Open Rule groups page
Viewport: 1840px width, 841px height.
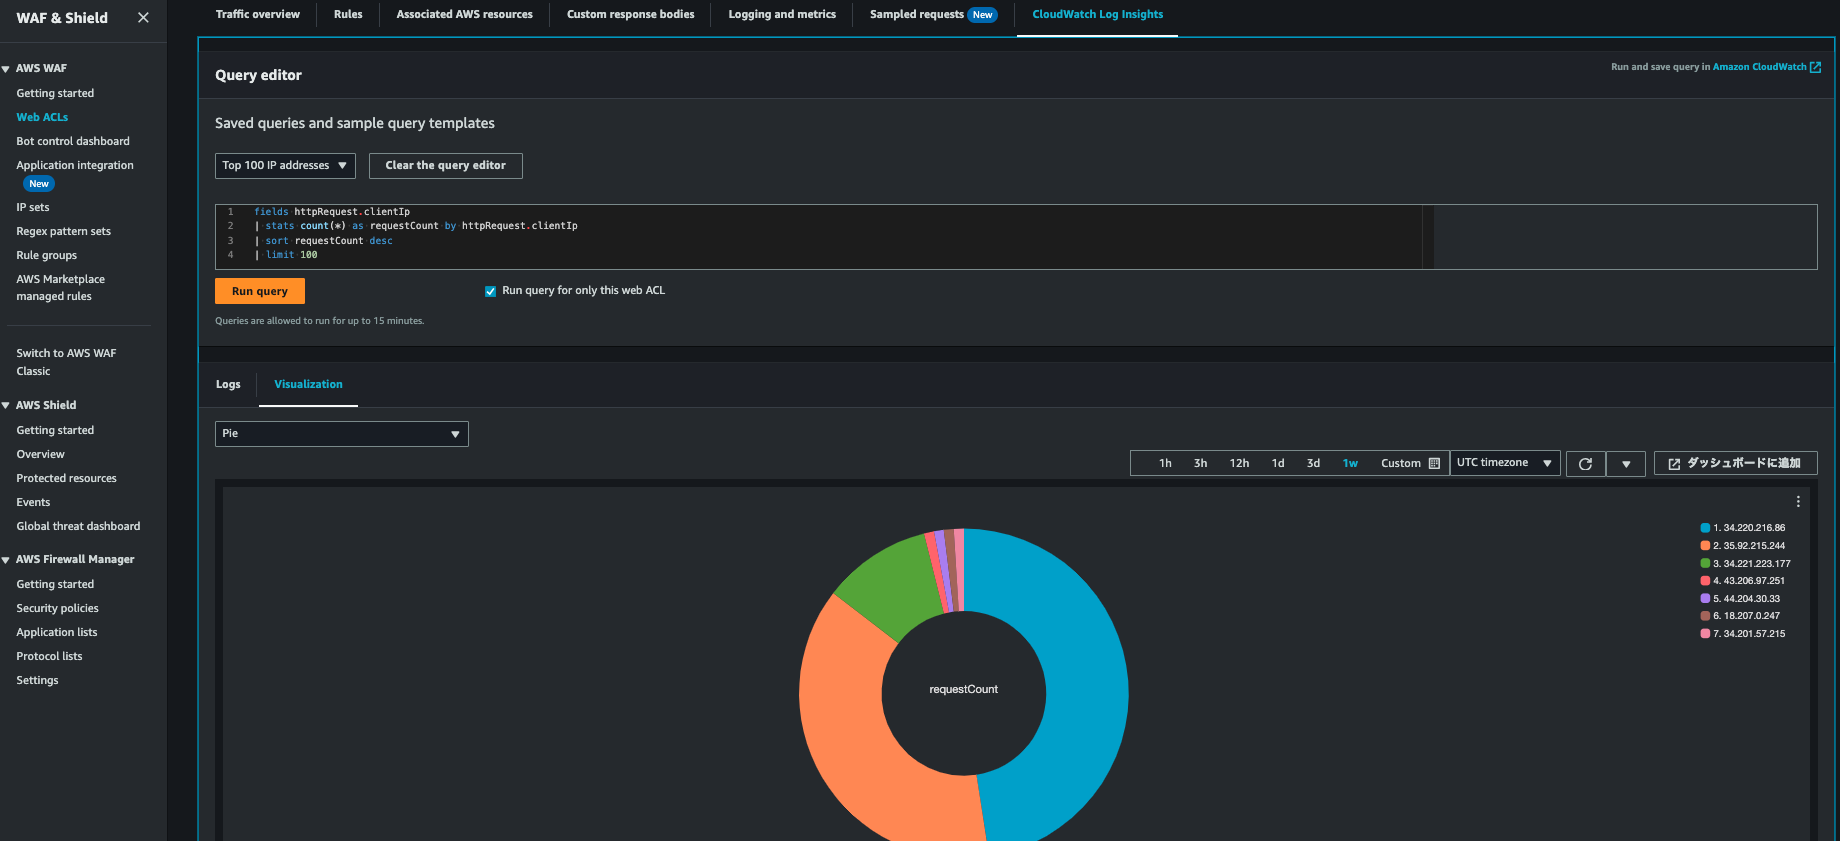click(47, 256)
